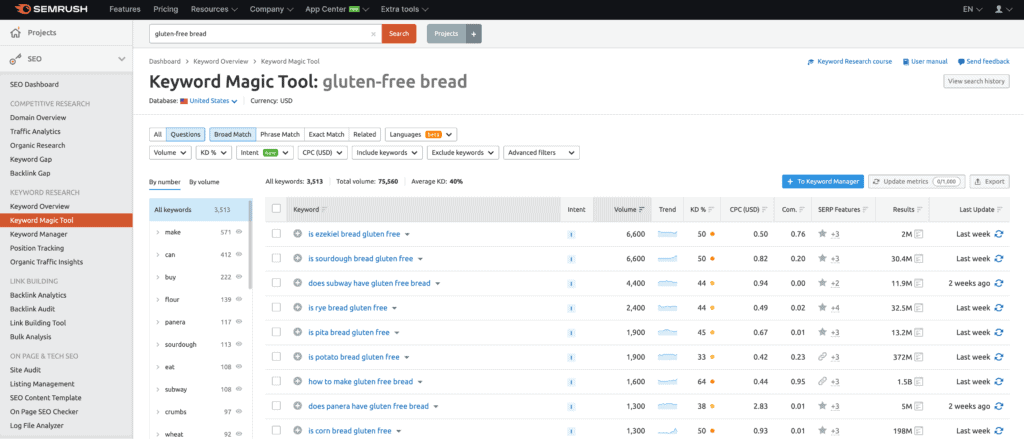Click the user profile icon in header
The height and width of the screenshot is (439, 1024).
(x=999, y=9)
